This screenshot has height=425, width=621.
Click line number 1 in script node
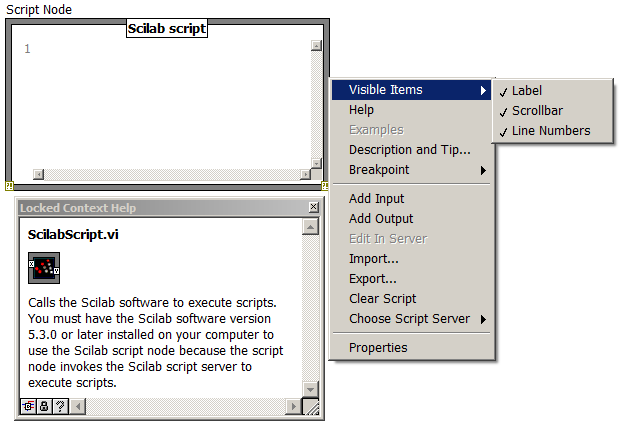click(27, 49)
